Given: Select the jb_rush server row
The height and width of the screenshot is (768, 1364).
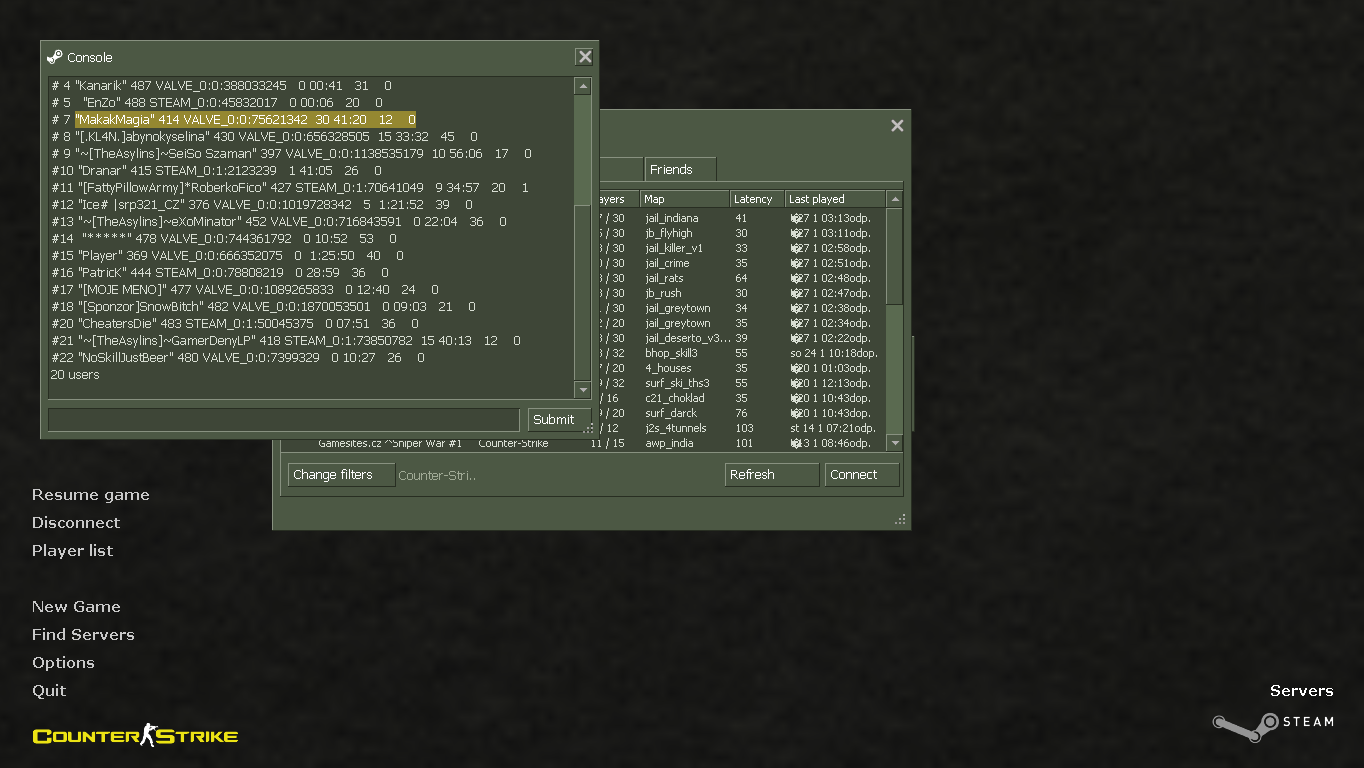Looking at the screenshot, I should tap(741, 293).
